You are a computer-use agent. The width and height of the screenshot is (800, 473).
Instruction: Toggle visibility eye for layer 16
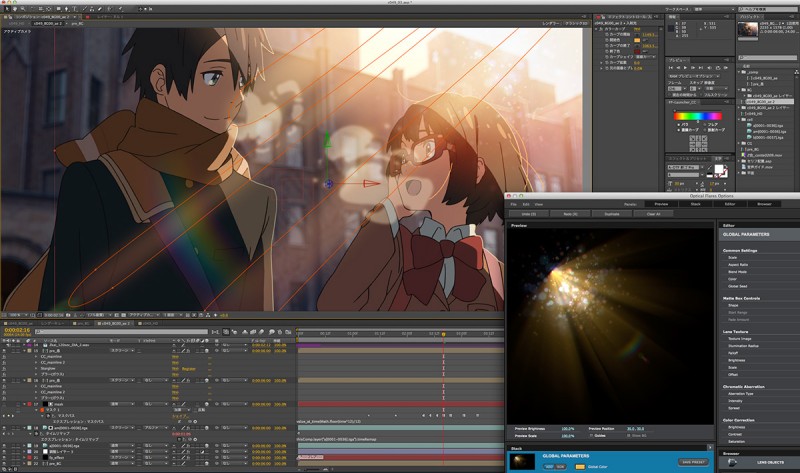(x=4, y=381)
